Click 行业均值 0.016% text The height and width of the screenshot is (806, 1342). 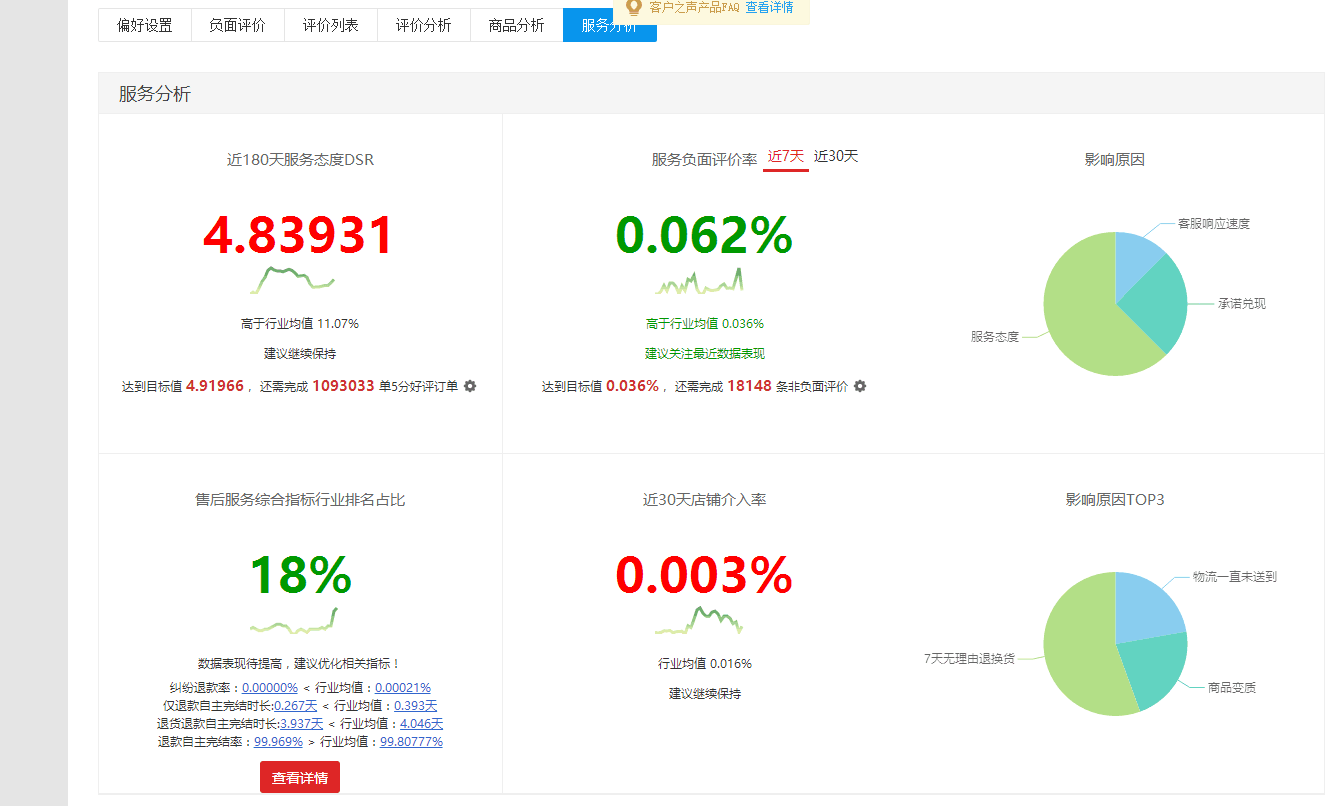tap(705, 663)
